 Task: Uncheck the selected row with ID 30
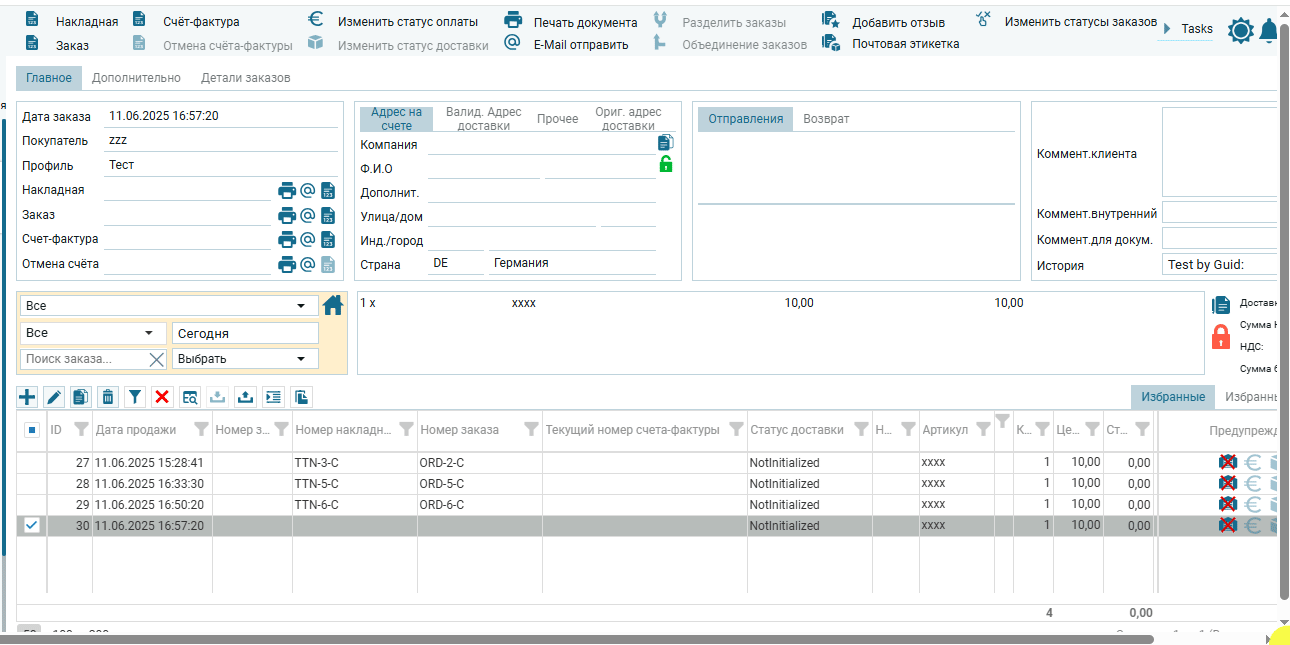tap(32, 525)
